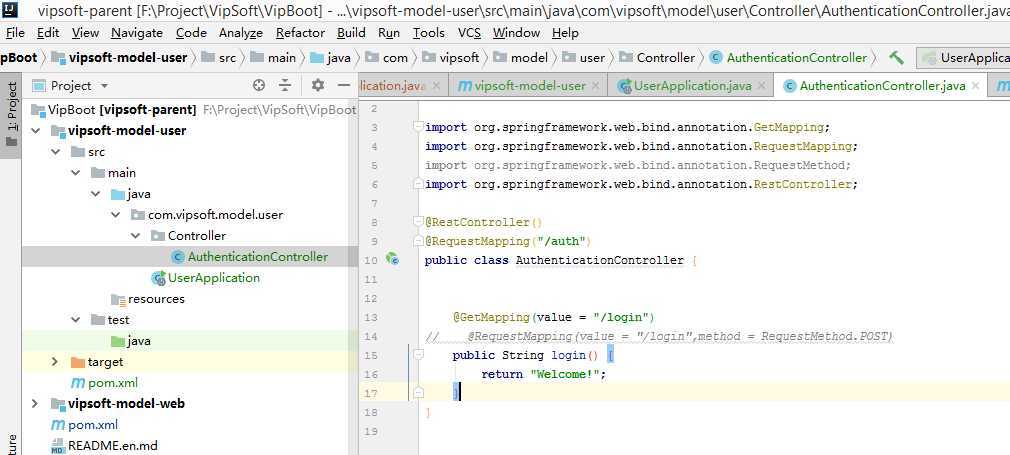
Task: Select AuthenticationController in project tree
Action: [250, 257]
